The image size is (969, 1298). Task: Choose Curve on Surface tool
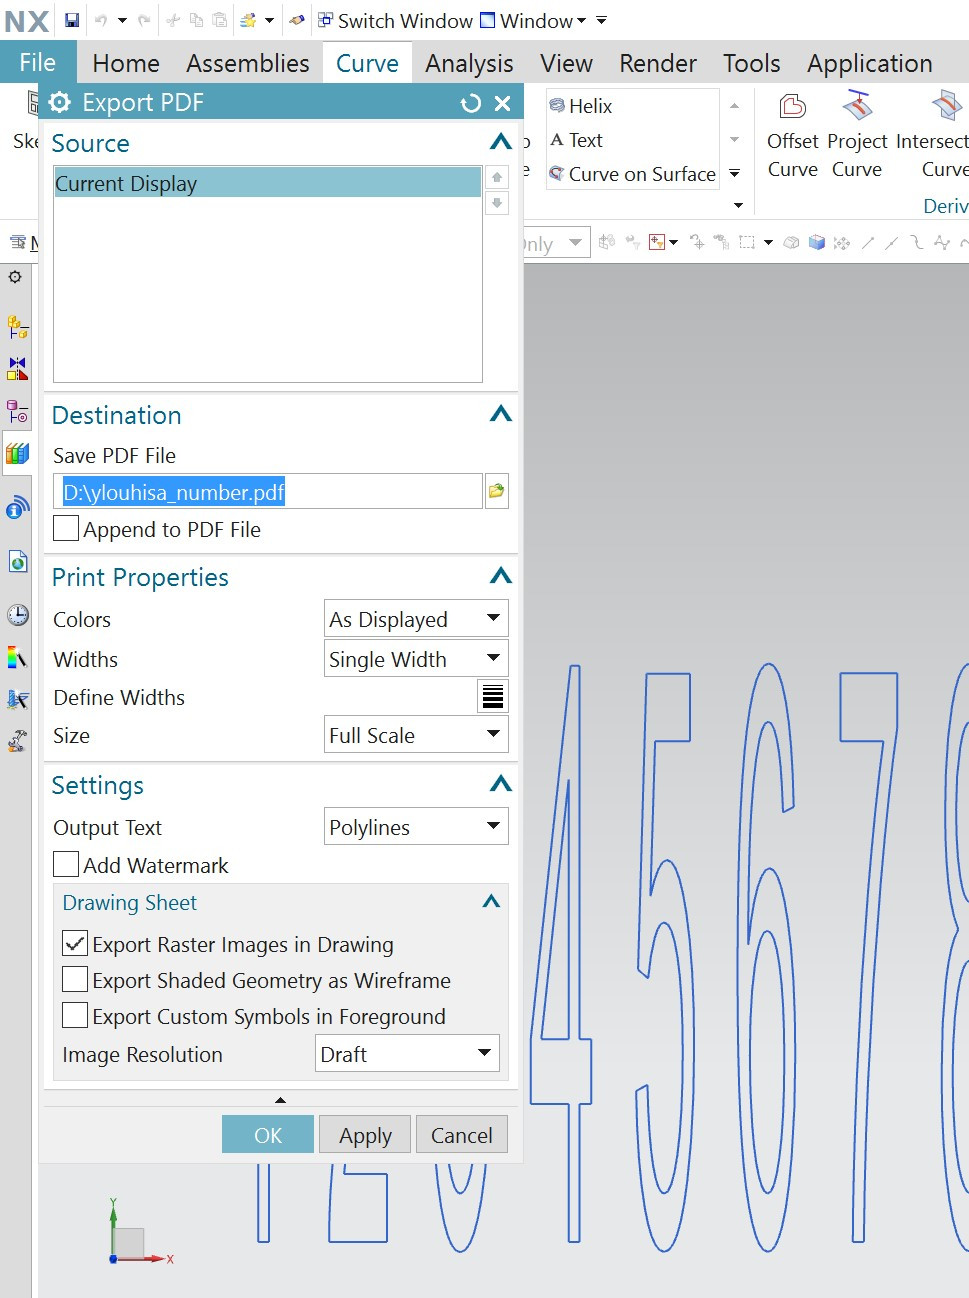point(632,174)
